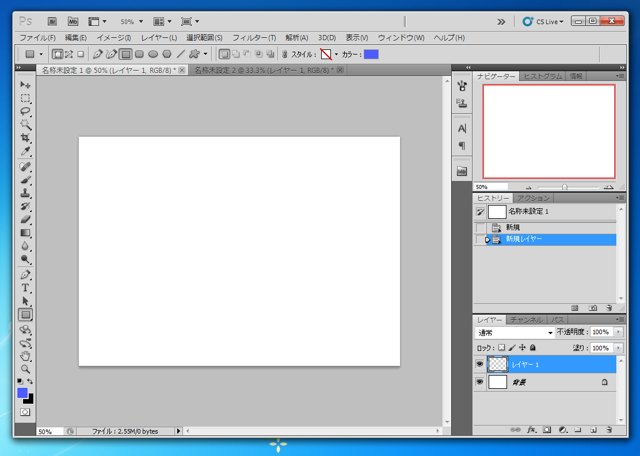The height and width of the screenshot is (456, 640).
Task: Open the フィルター menu
Action: click(x=254, y=38)
